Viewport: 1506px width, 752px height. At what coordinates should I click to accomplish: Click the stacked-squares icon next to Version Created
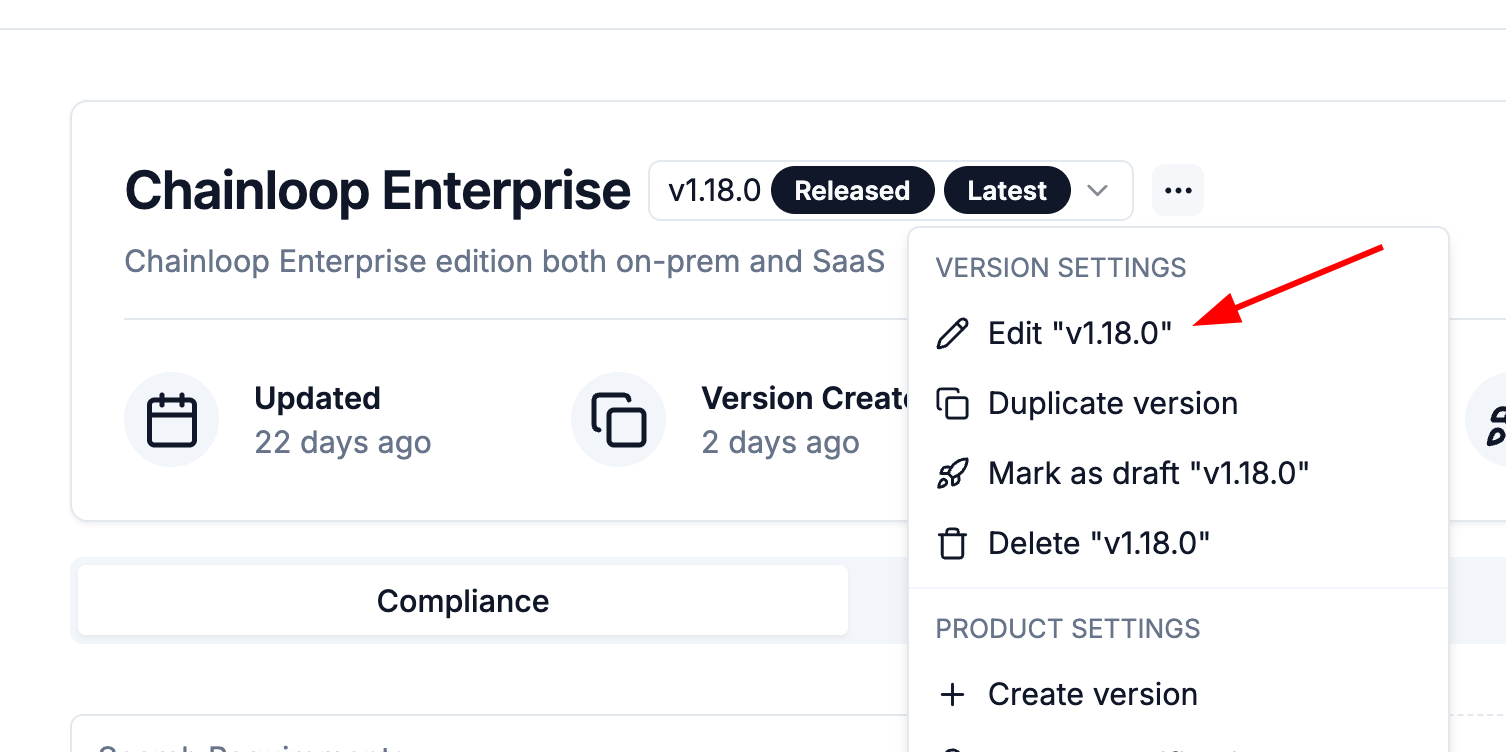tap(619, 420)
